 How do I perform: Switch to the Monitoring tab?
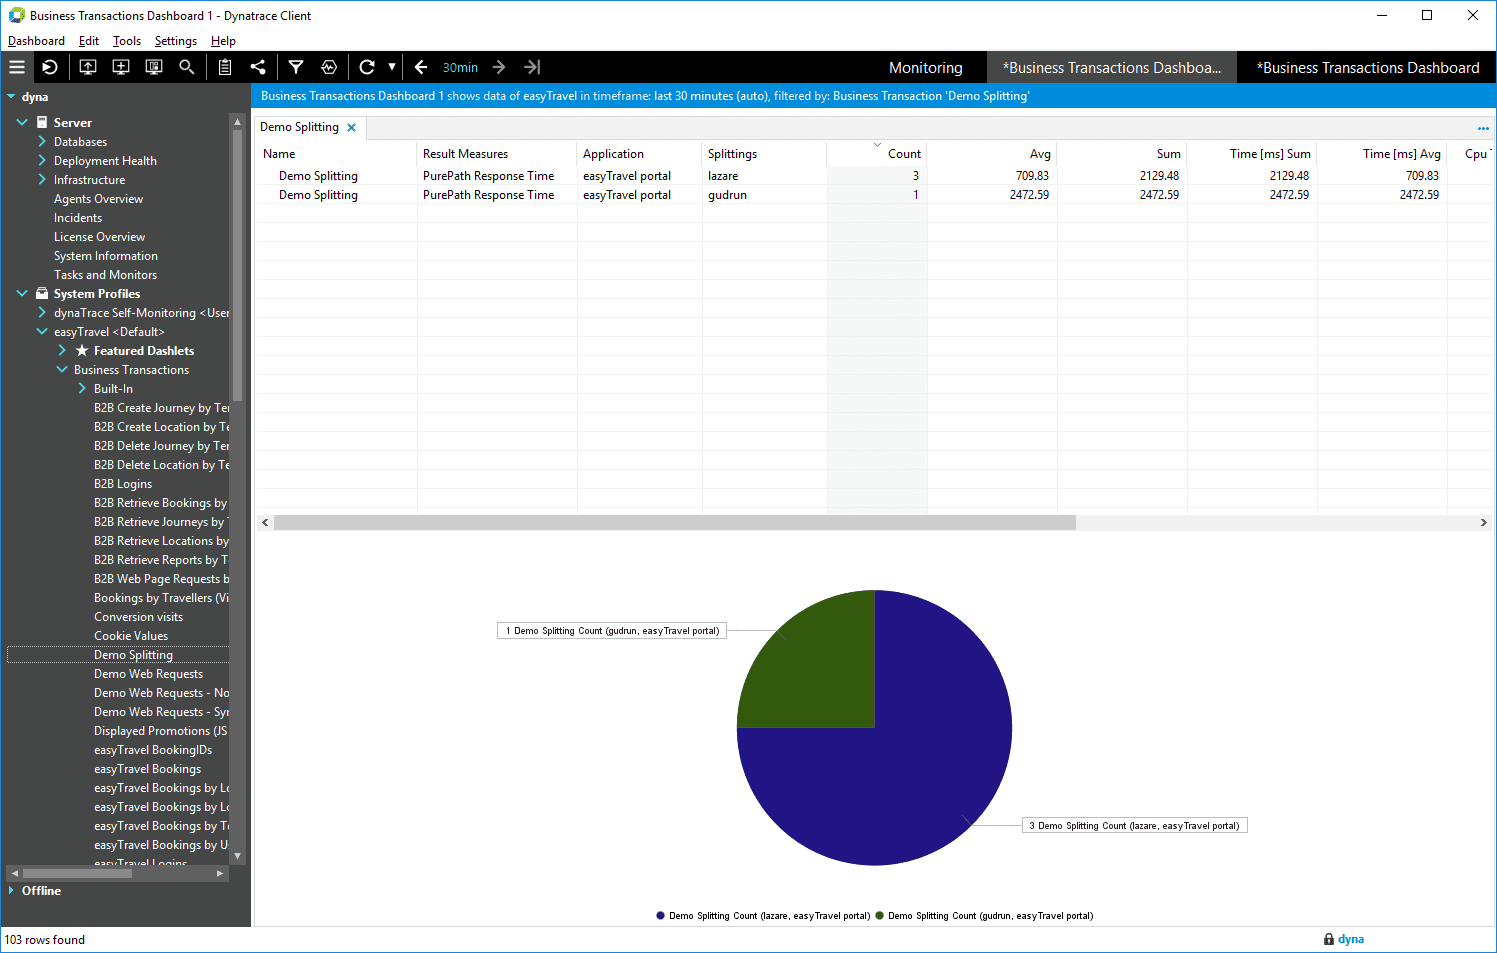click(x=926, y=68)
